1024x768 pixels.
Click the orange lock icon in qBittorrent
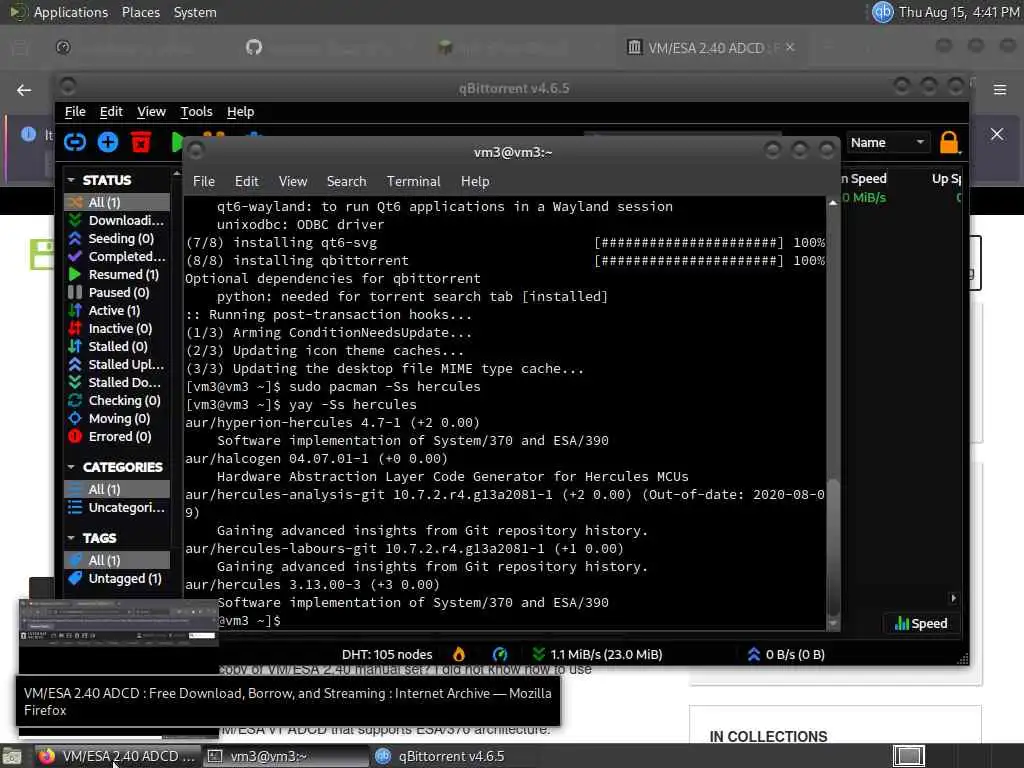pos(949,142)
